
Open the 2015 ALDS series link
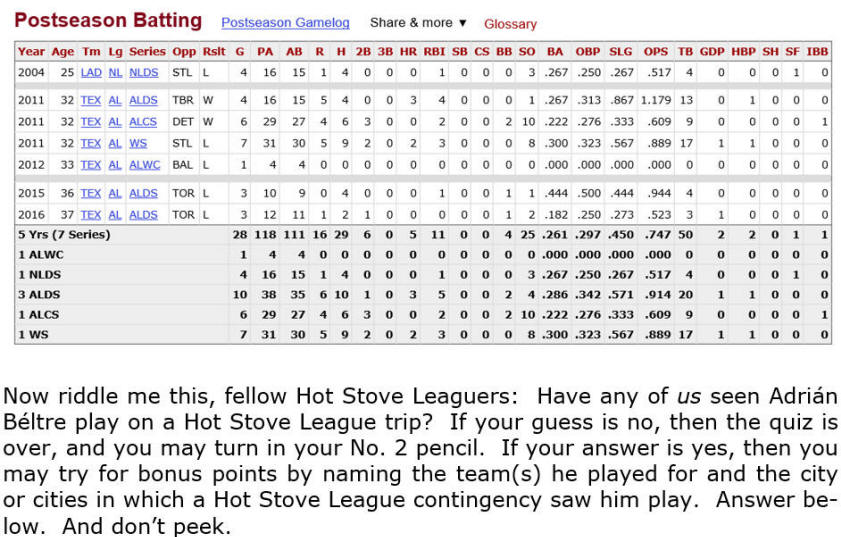click(x=144, y=193)
